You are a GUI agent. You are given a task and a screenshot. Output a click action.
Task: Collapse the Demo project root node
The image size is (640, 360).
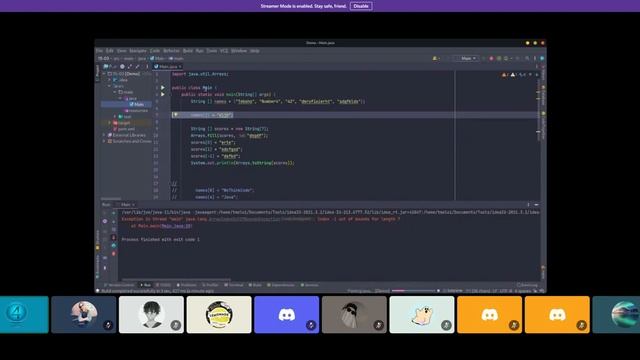(104, 74)
